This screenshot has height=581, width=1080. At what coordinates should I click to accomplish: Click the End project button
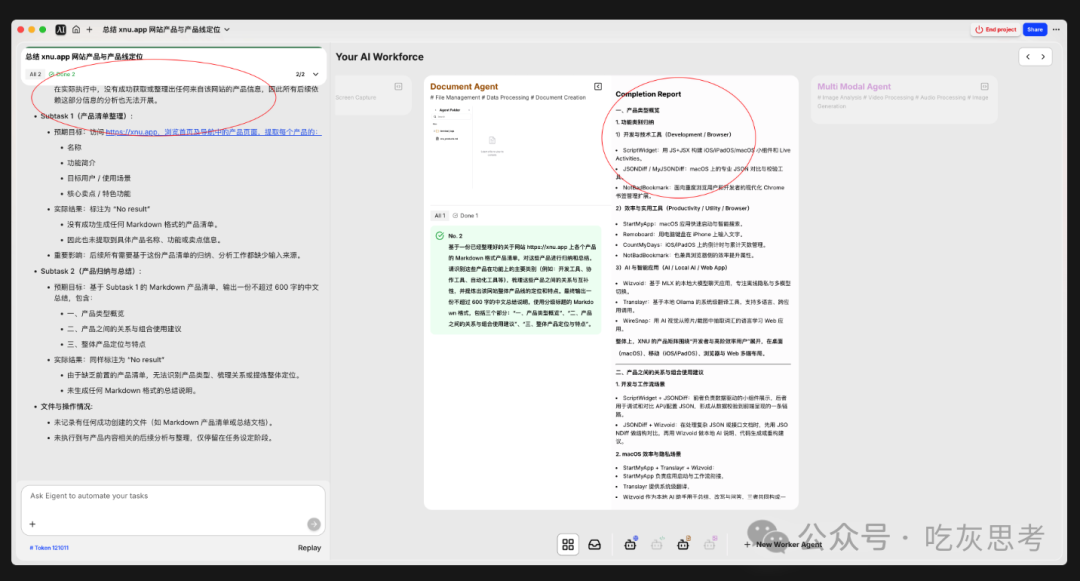pyautogui.click(x=996, y=30)
